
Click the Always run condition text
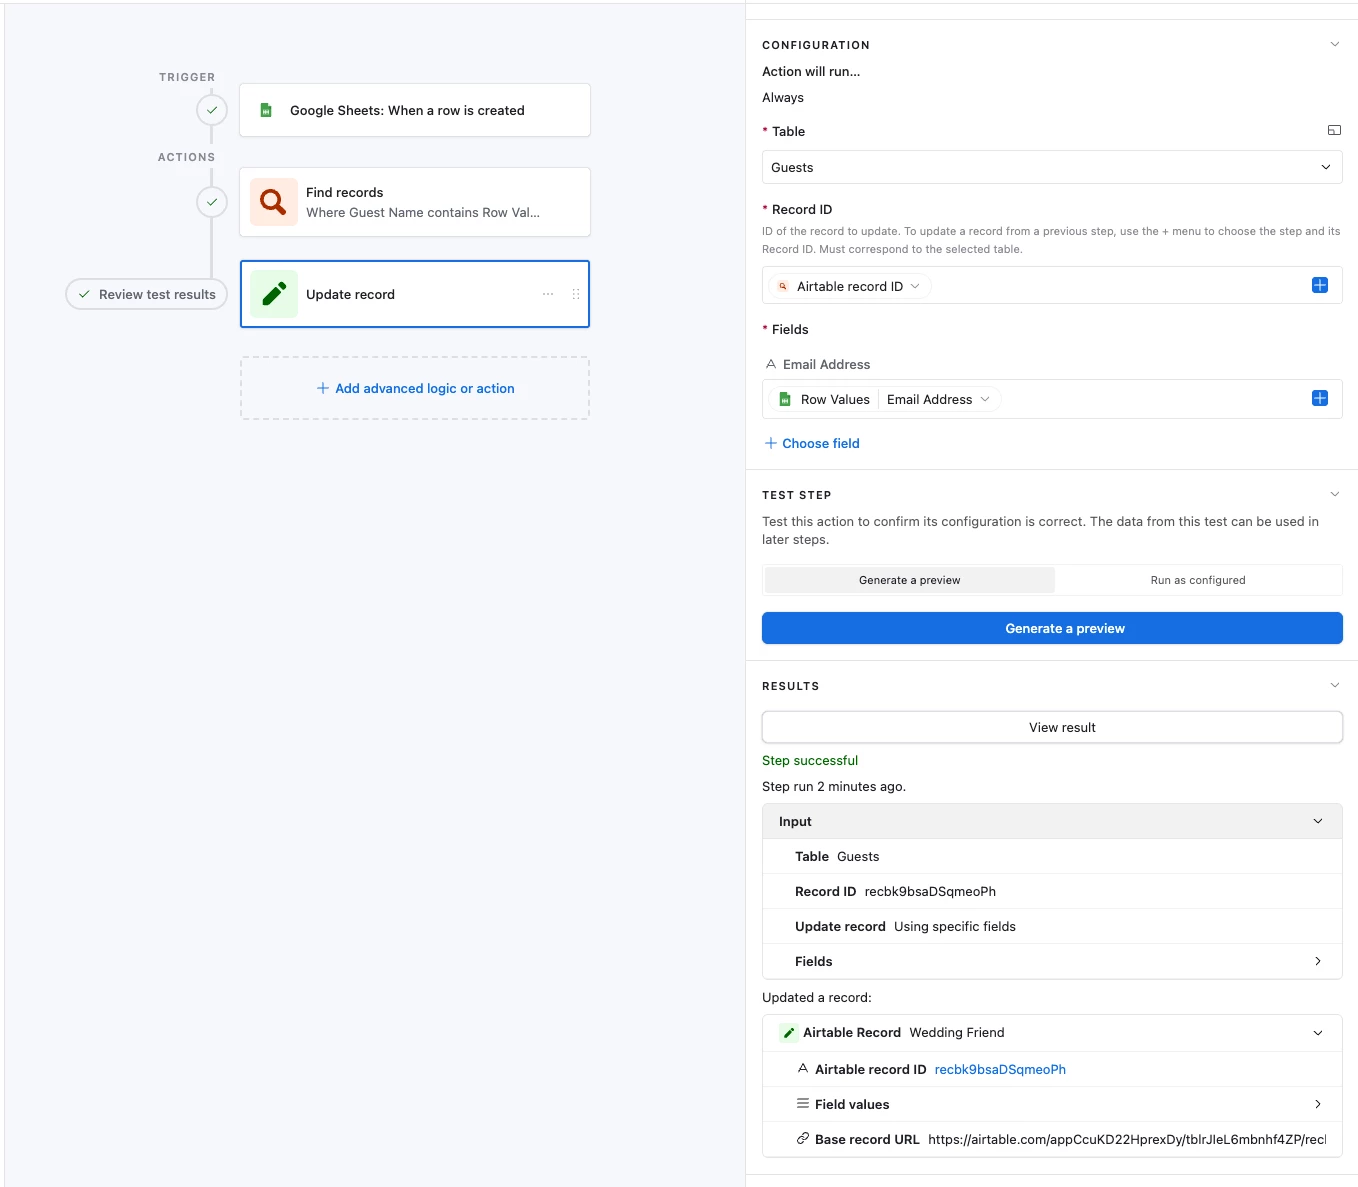[x=783, y=97]
